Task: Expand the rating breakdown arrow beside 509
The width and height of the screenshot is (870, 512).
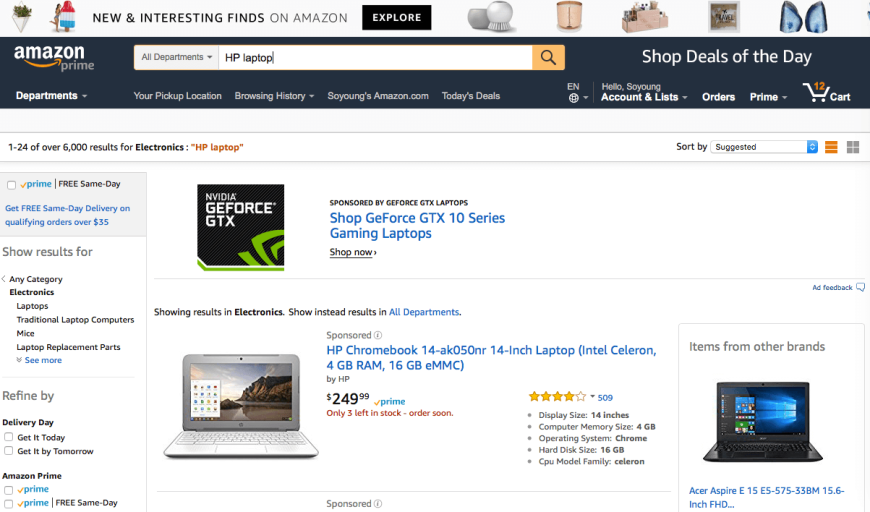Action: point(592,397)
